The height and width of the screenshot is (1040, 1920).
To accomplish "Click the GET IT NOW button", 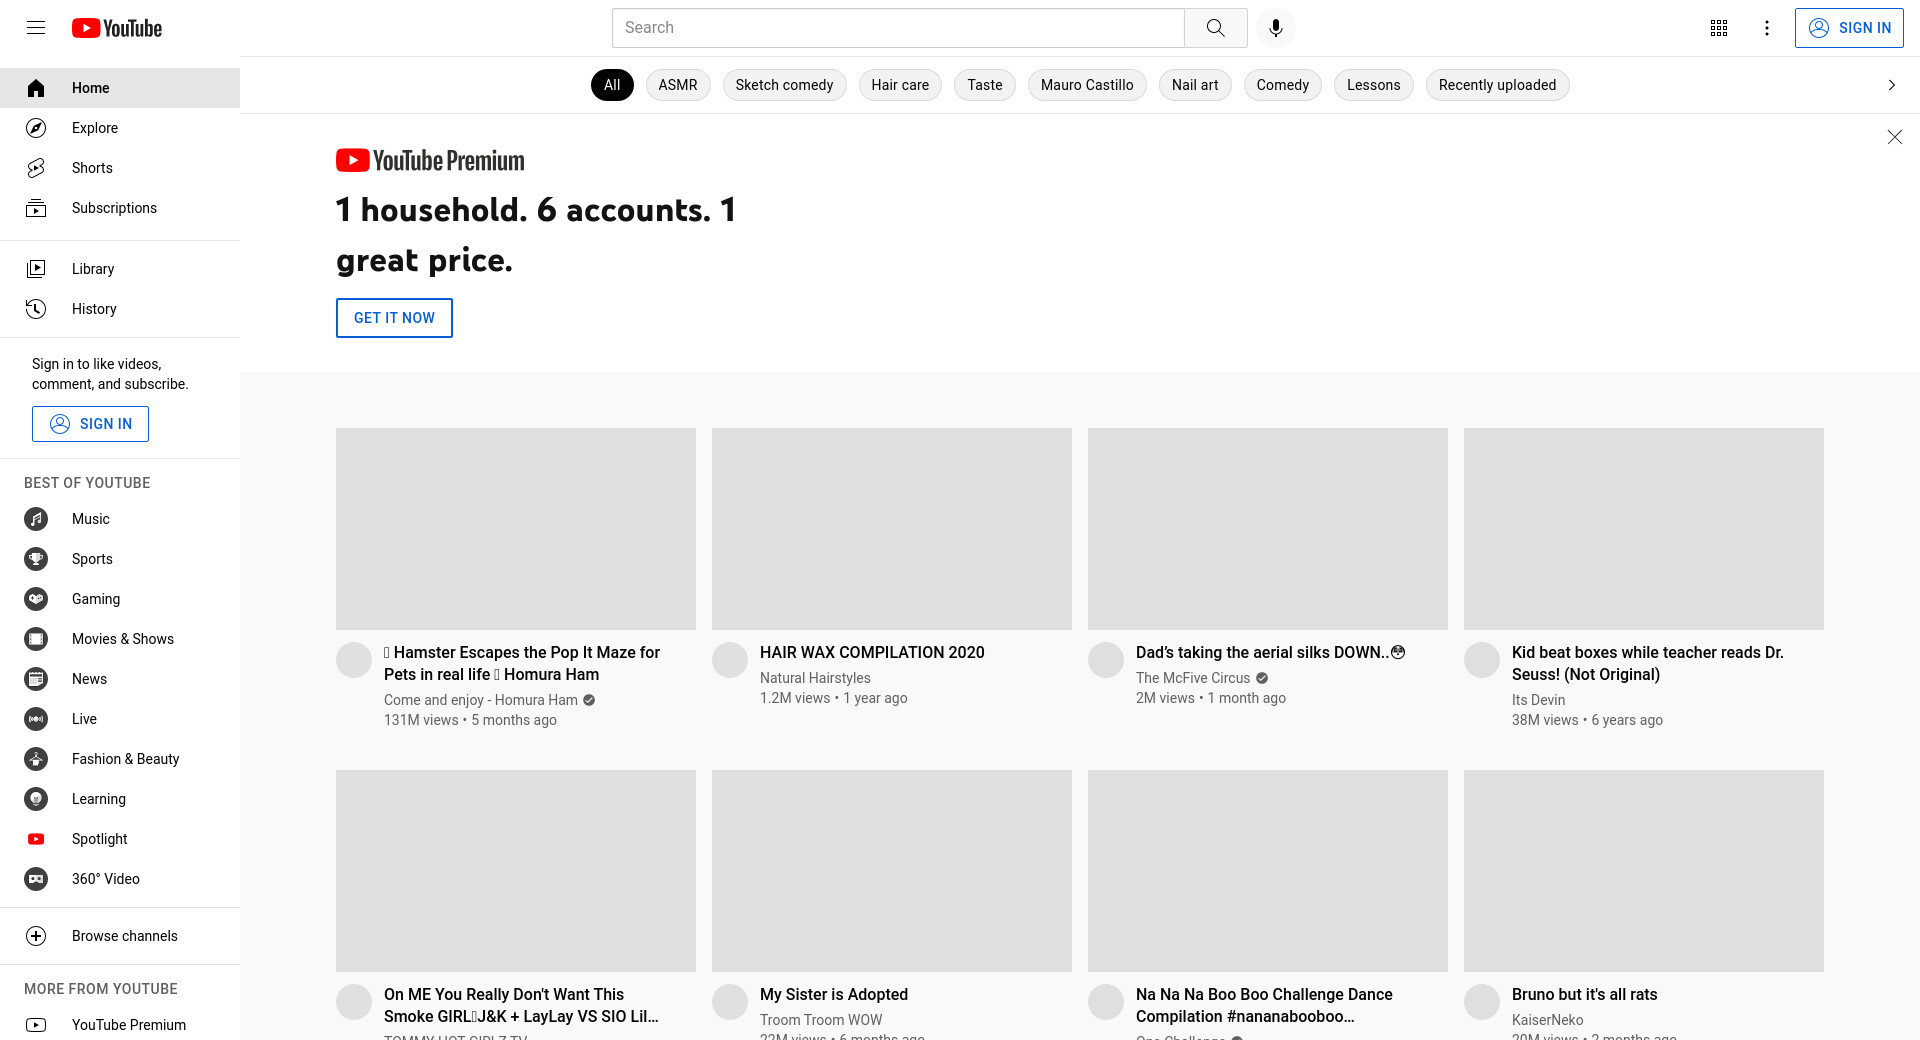I will (394, 318).
